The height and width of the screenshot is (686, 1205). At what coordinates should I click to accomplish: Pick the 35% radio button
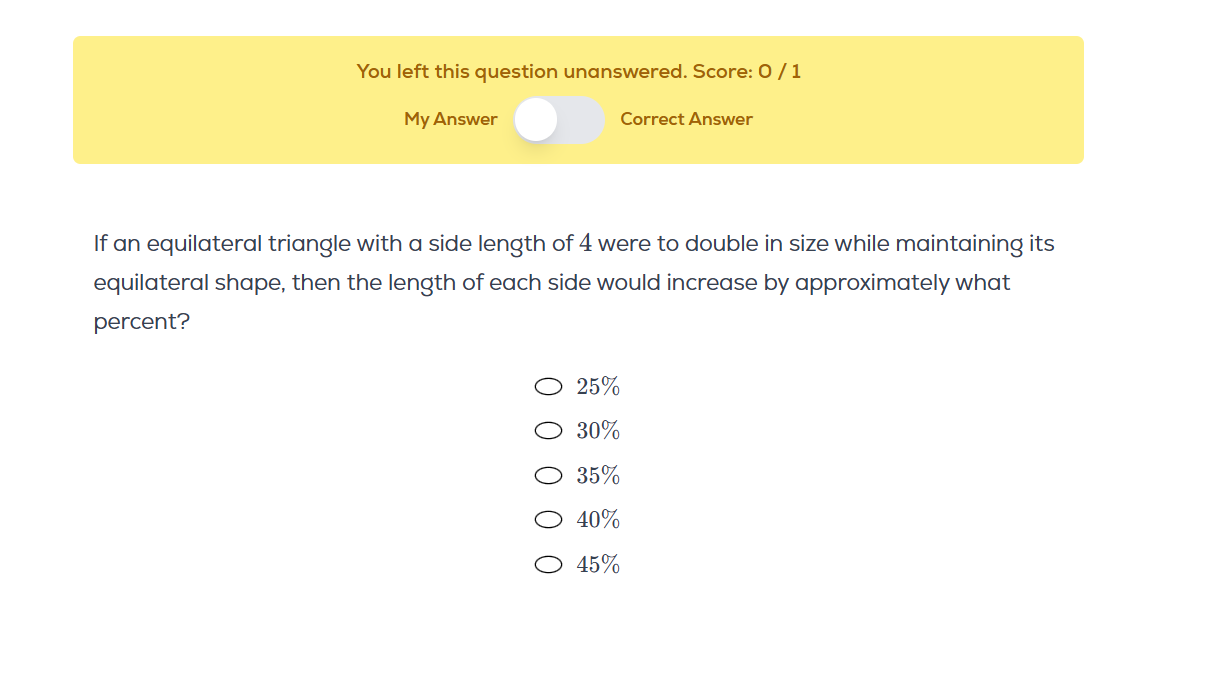point(548,476)
